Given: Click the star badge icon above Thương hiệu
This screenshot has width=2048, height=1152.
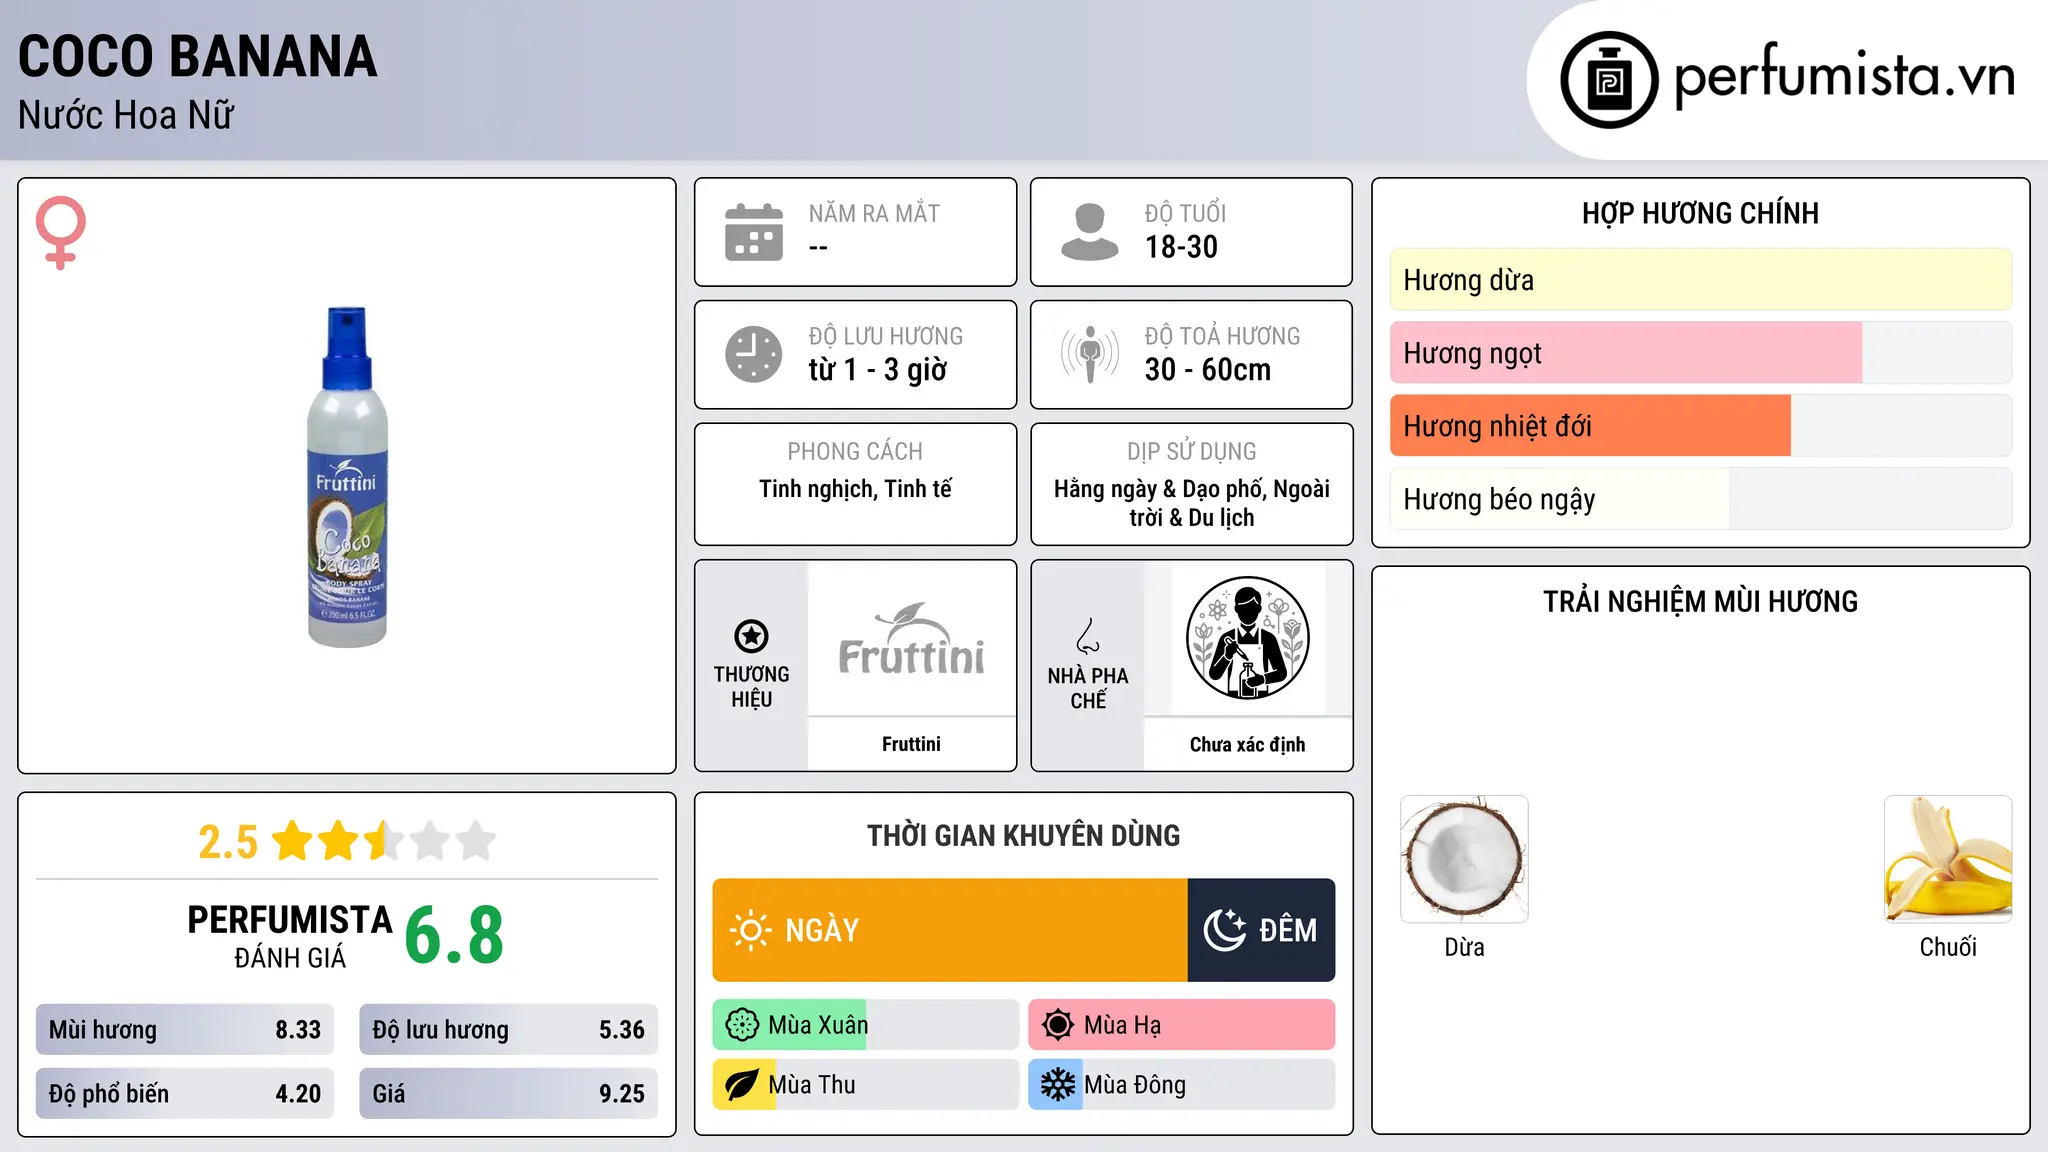Looking at the screenshot, I should [x=751, y=636].
